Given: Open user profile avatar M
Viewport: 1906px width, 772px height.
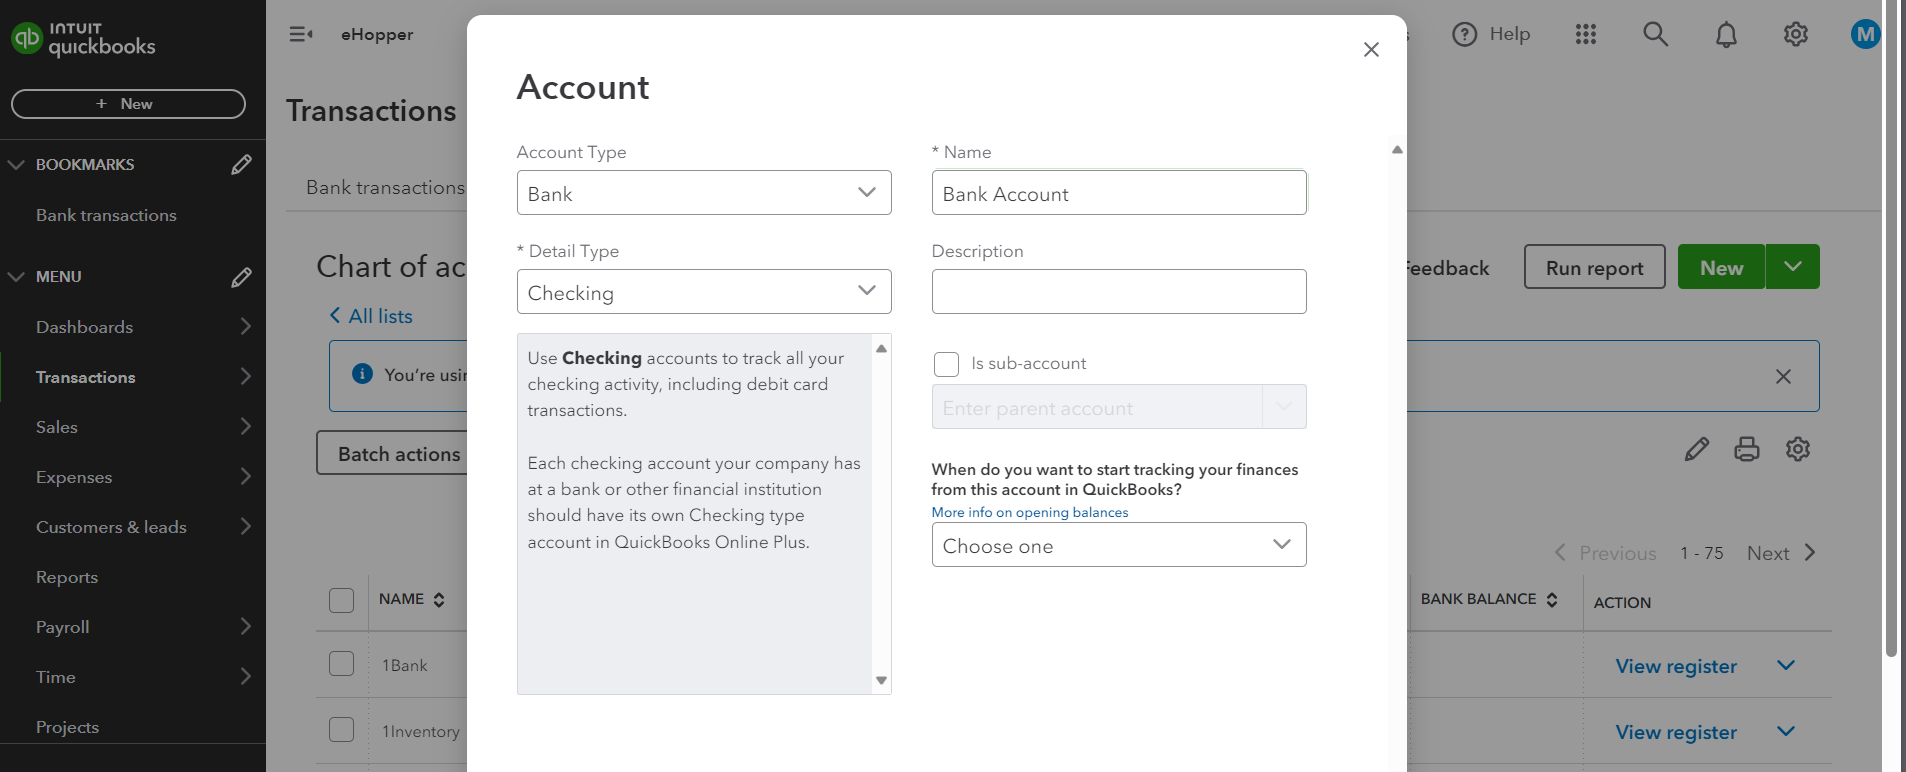Looking at the screenshot, I should click(x=1865, y=34).
